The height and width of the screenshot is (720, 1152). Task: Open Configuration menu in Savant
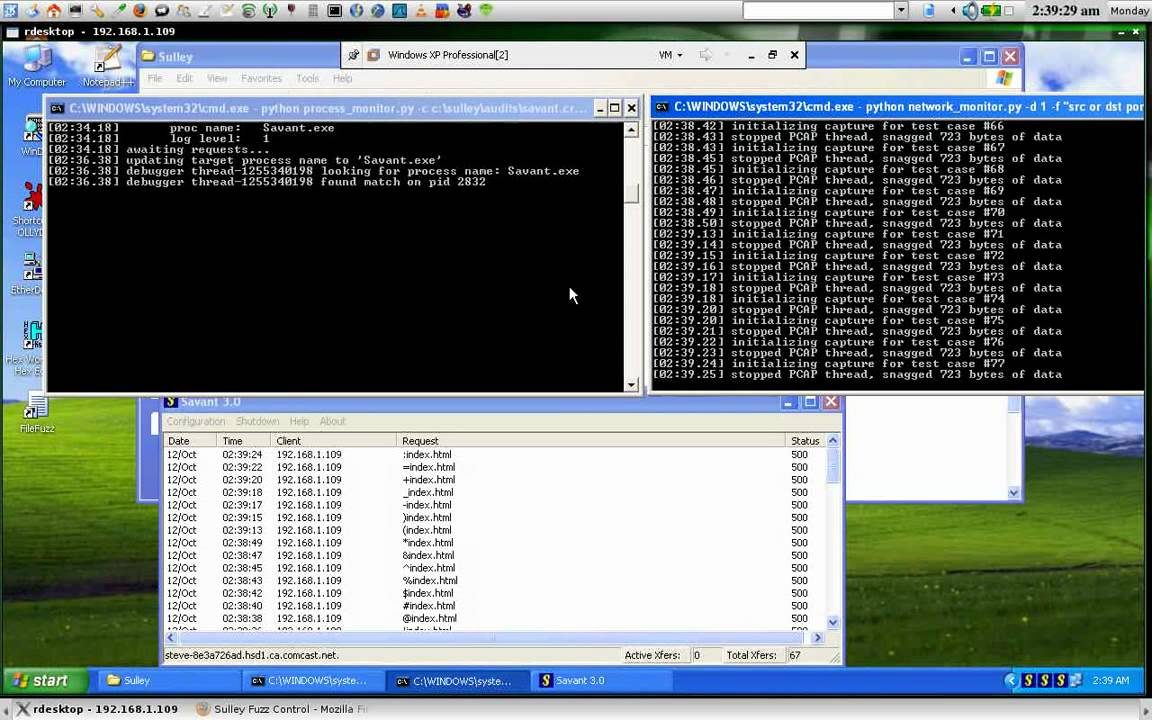point(195,421)
